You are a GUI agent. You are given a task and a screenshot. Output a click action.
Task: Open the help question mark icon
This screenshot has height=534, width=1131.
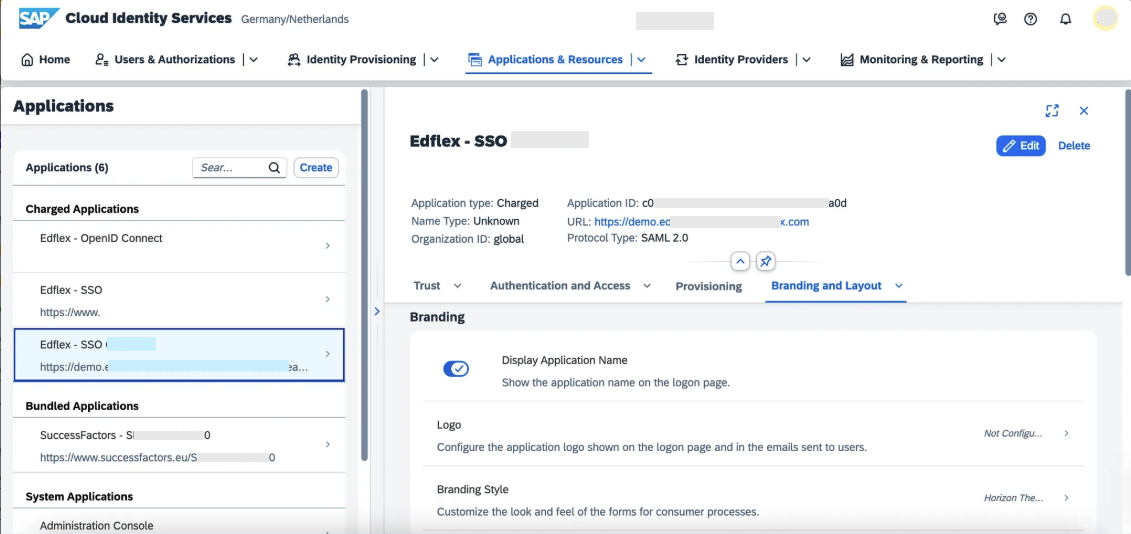(1031, 19)
